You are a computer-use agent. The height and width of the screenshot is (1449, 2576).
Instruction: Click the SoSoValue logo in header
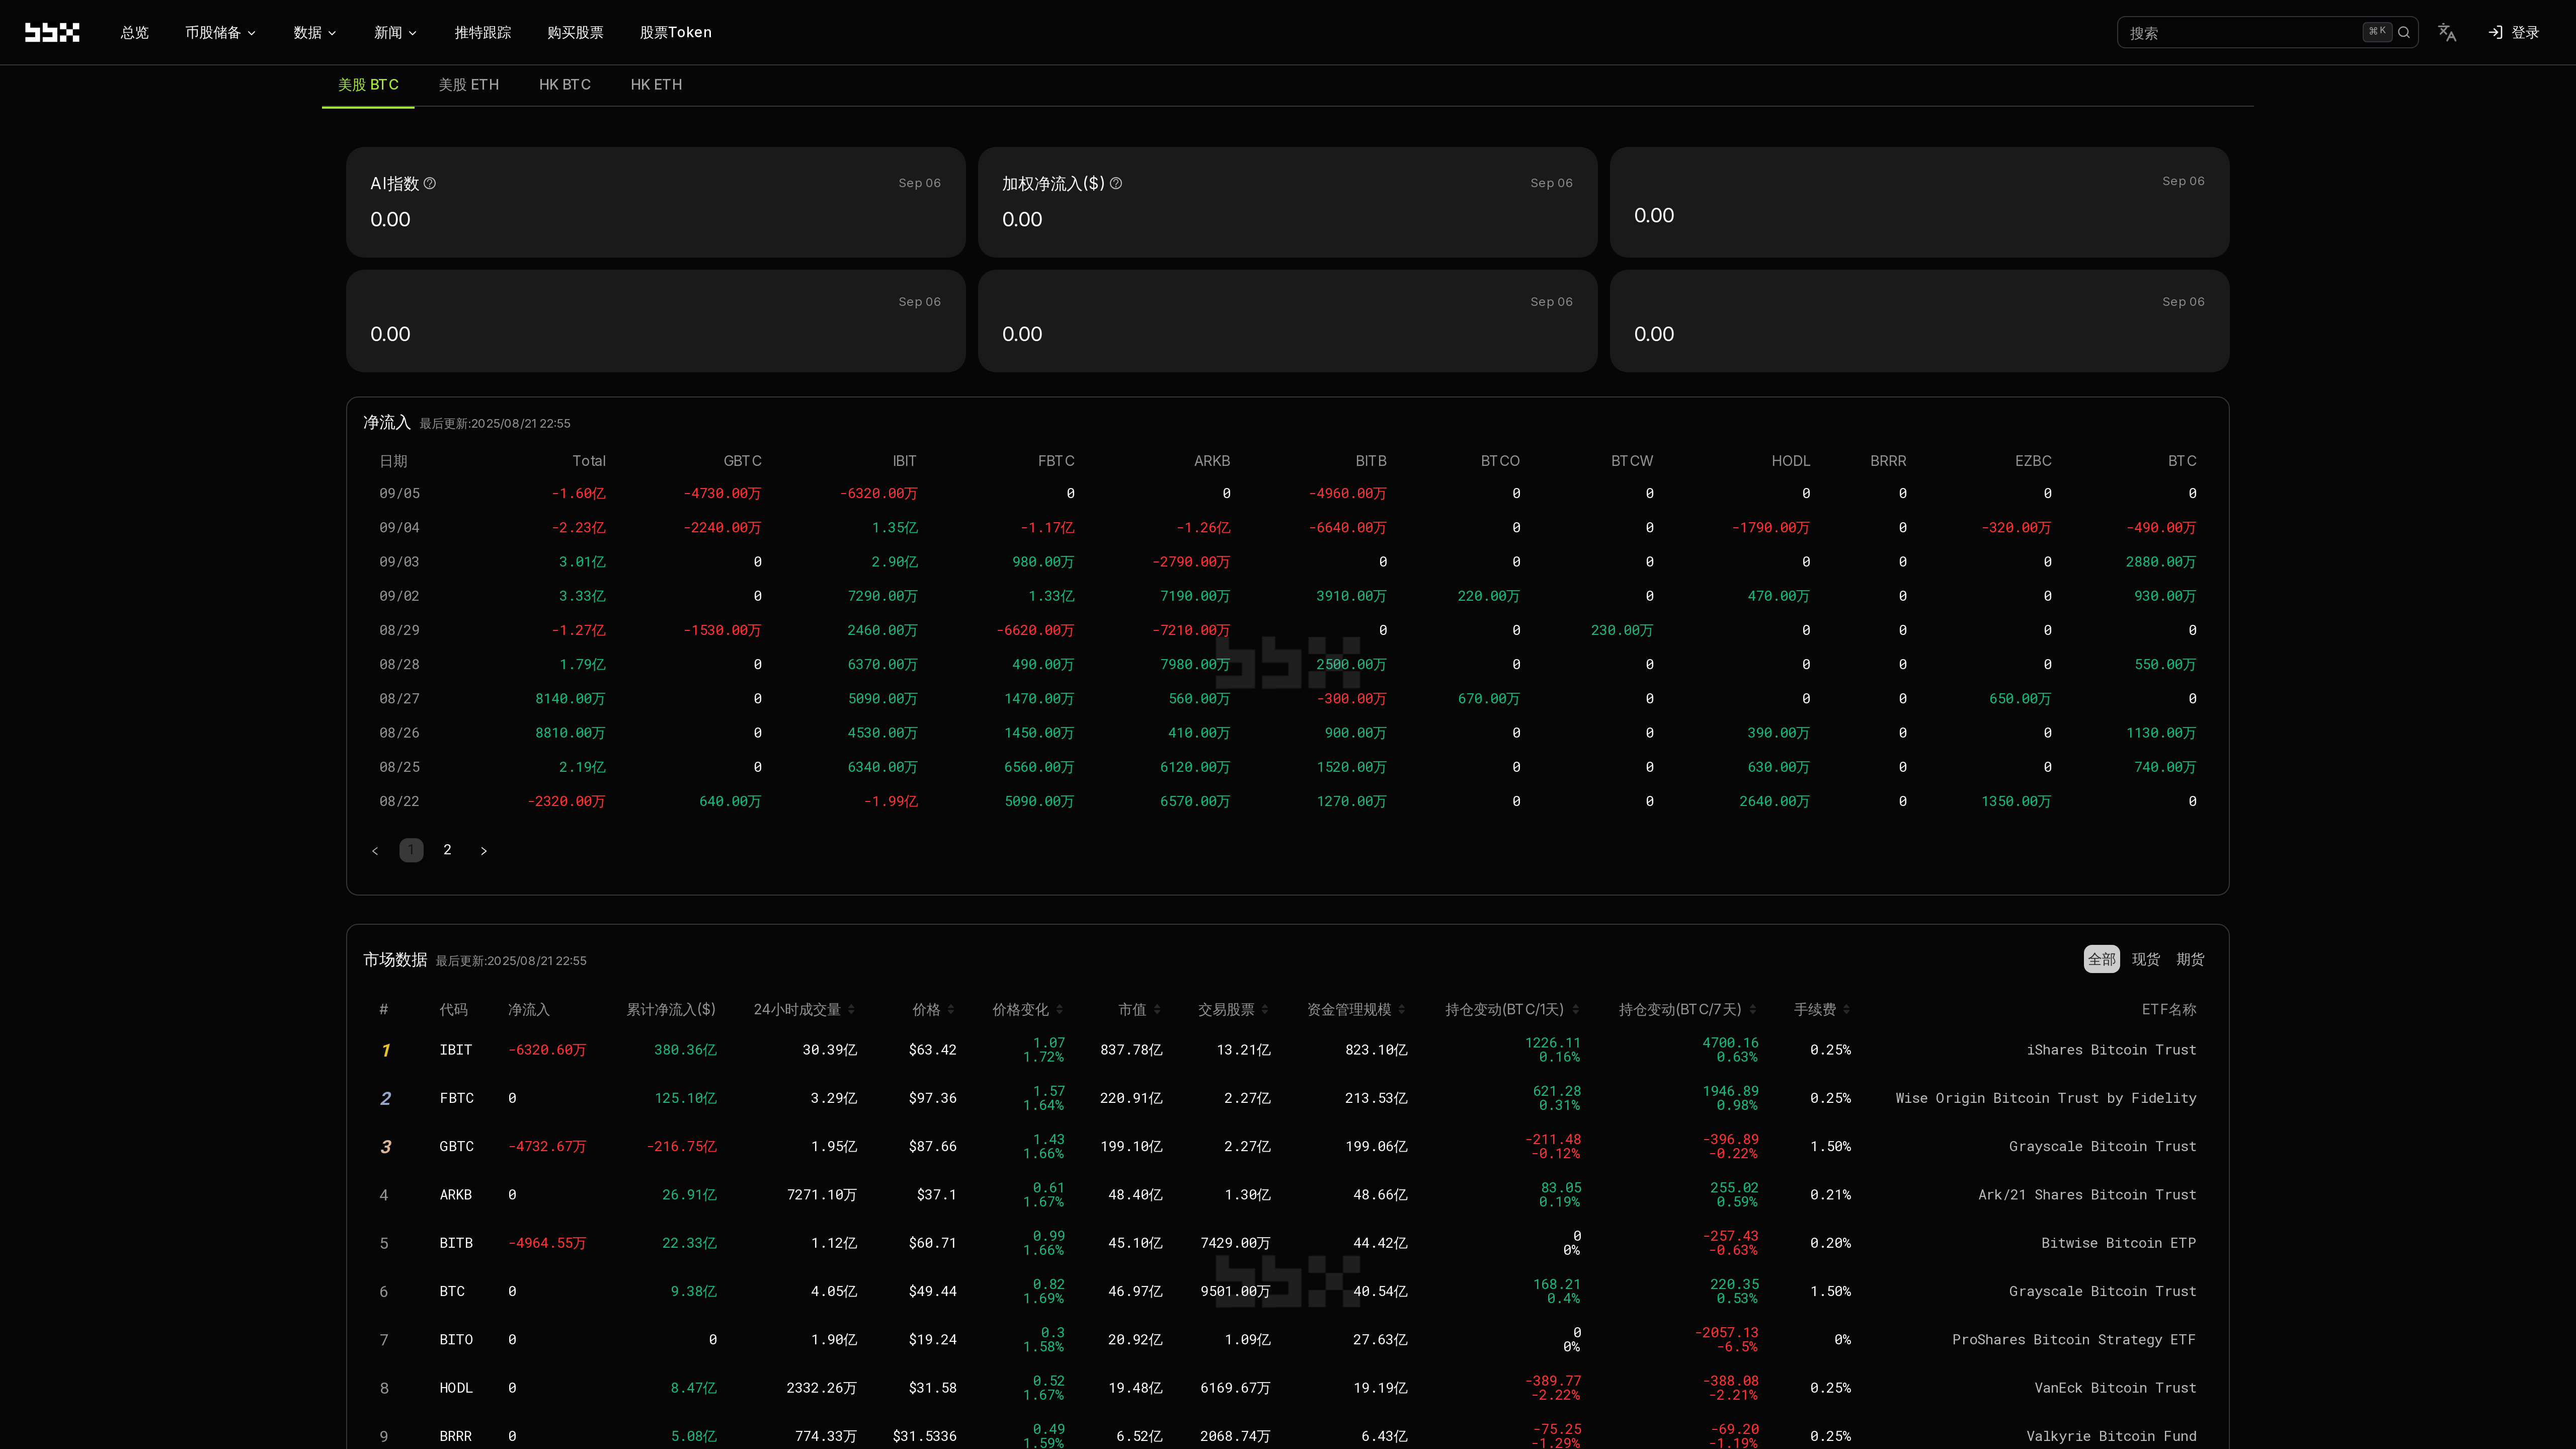52,32
